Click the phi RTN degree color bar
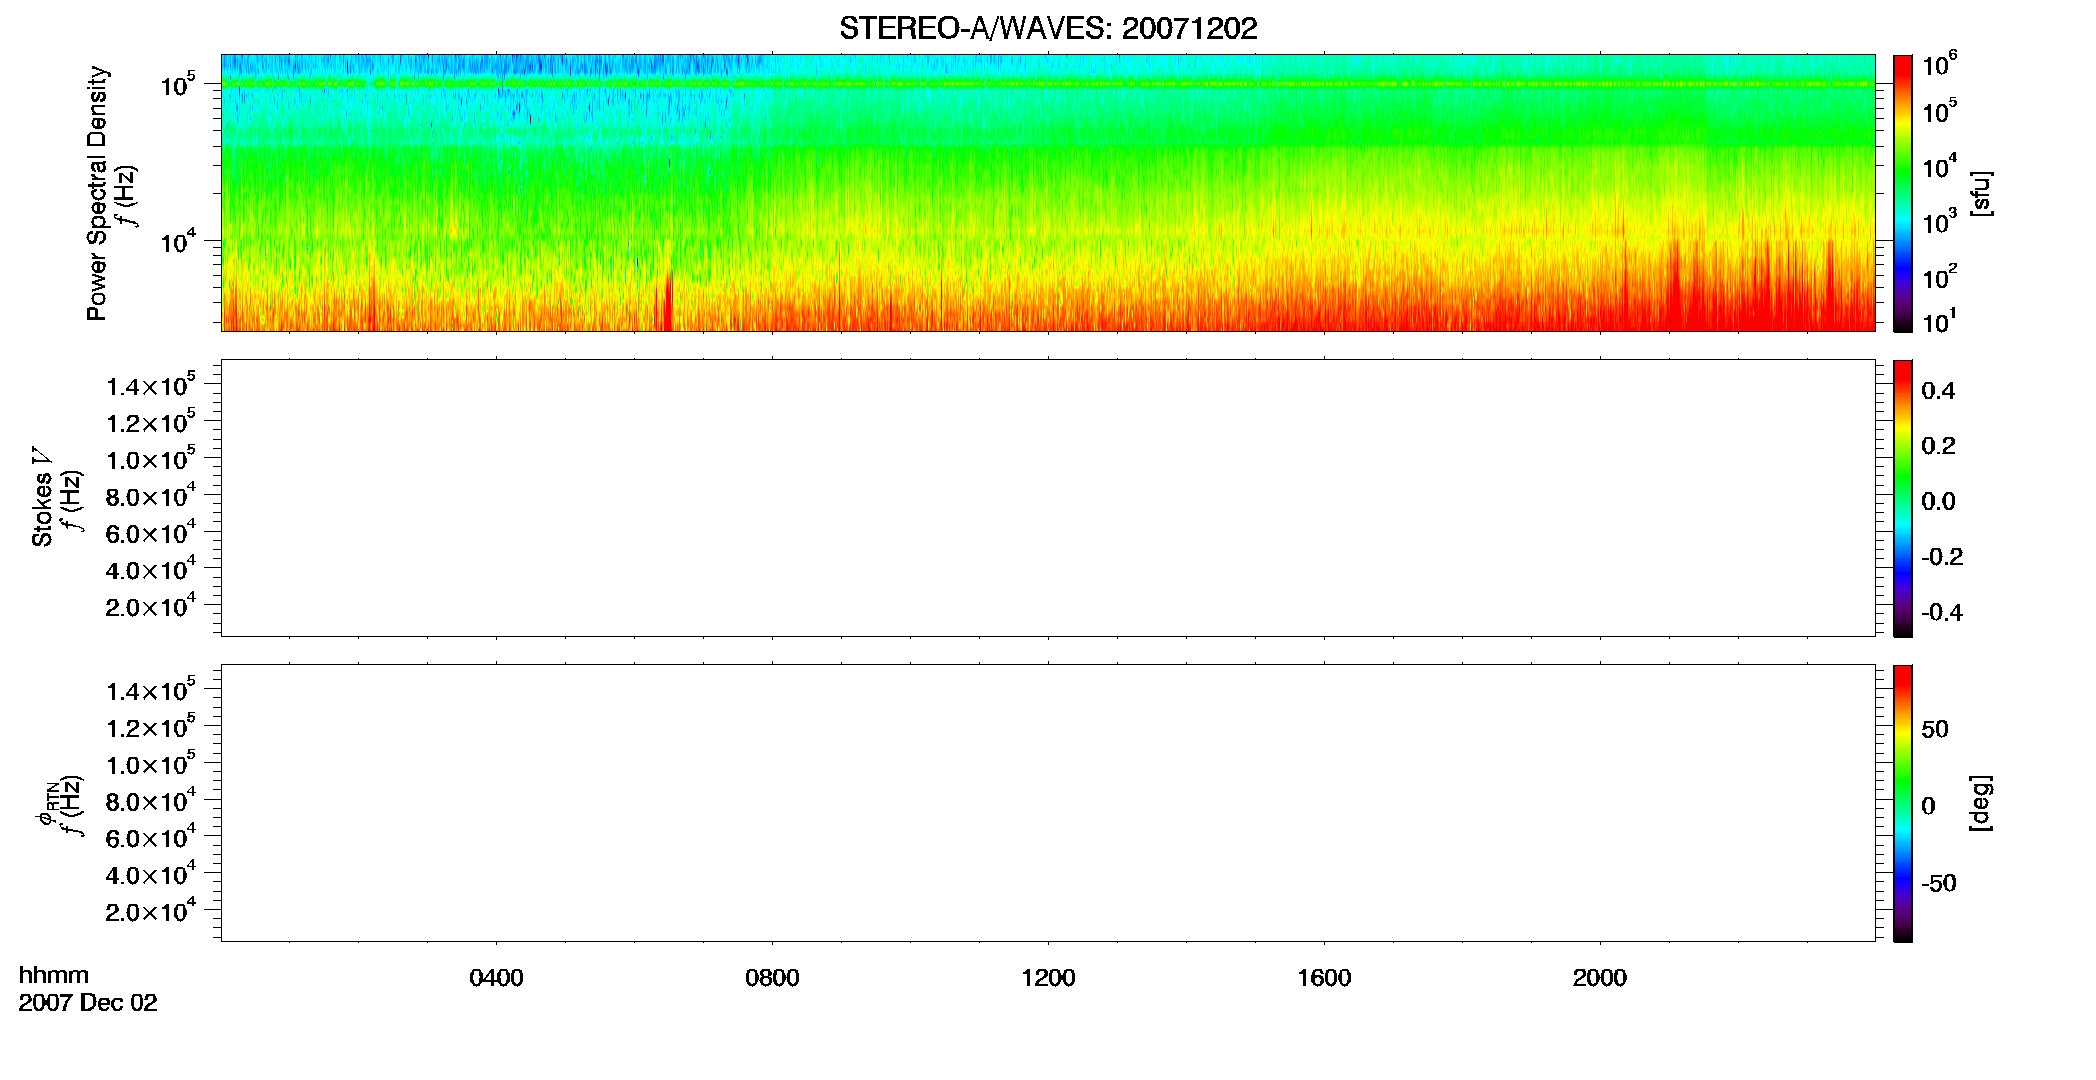 (x=1903, y=803)
